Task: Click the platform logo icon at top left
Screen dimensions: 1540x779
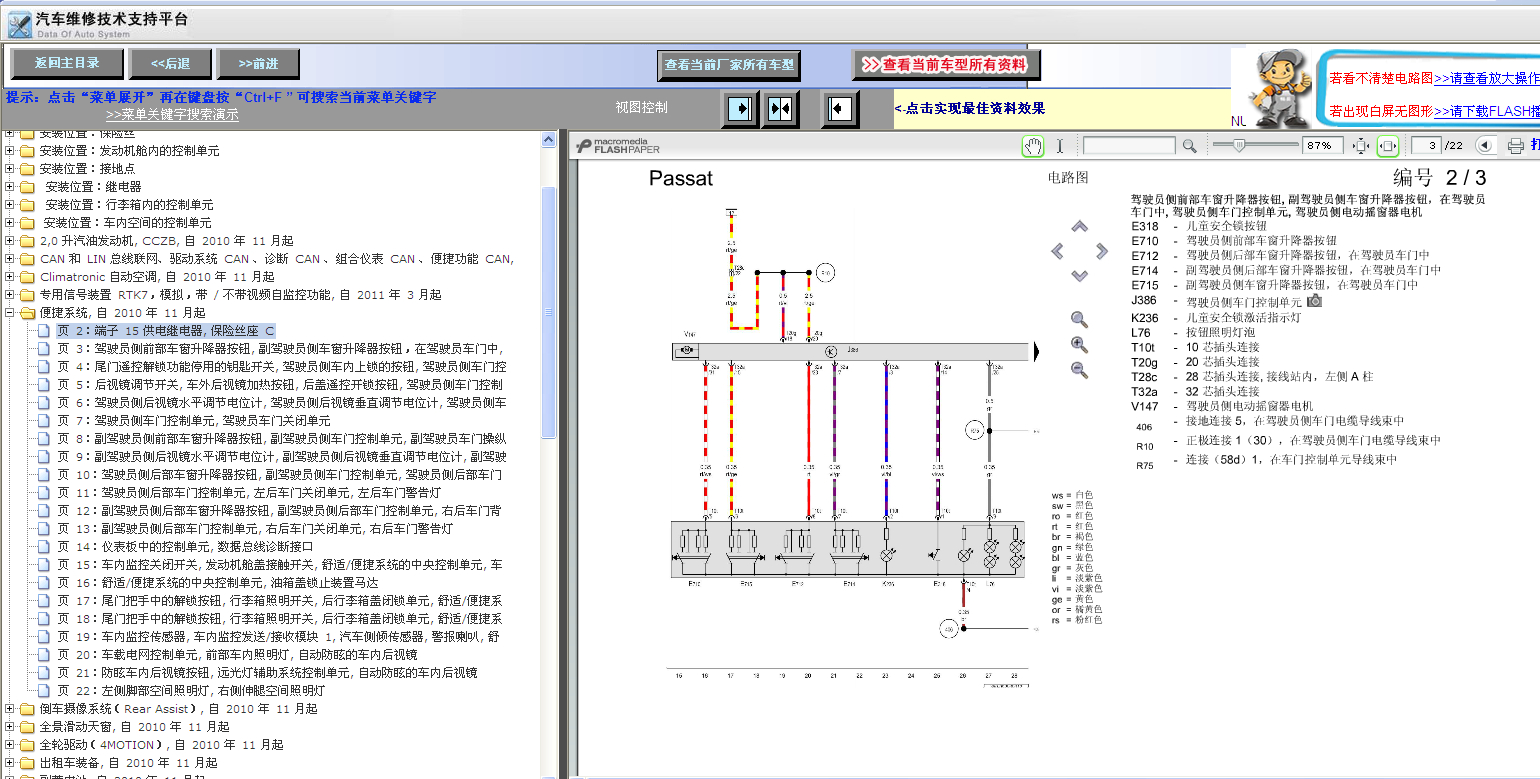Action: 19,24
